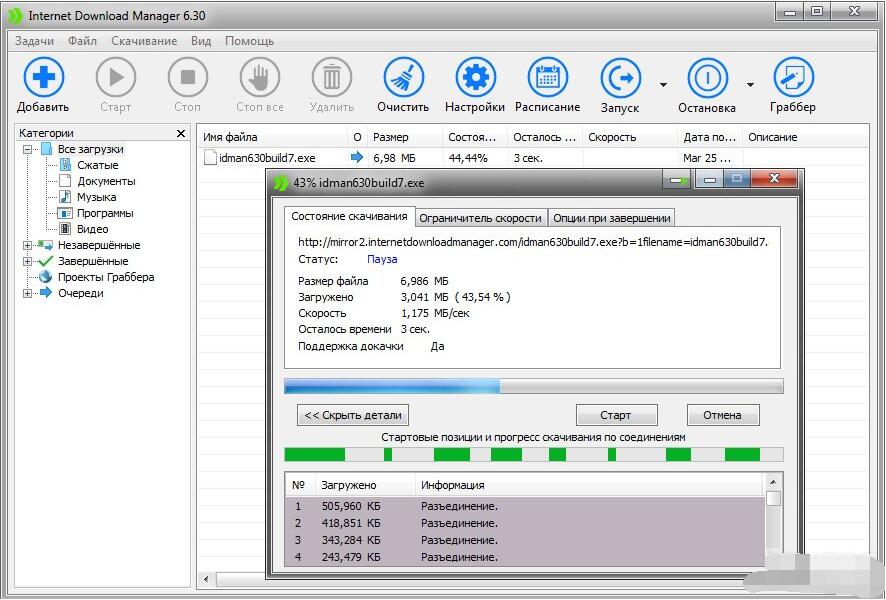
Task: Select connection row 3 with 343,284 КБ
Action: [524, 540]
